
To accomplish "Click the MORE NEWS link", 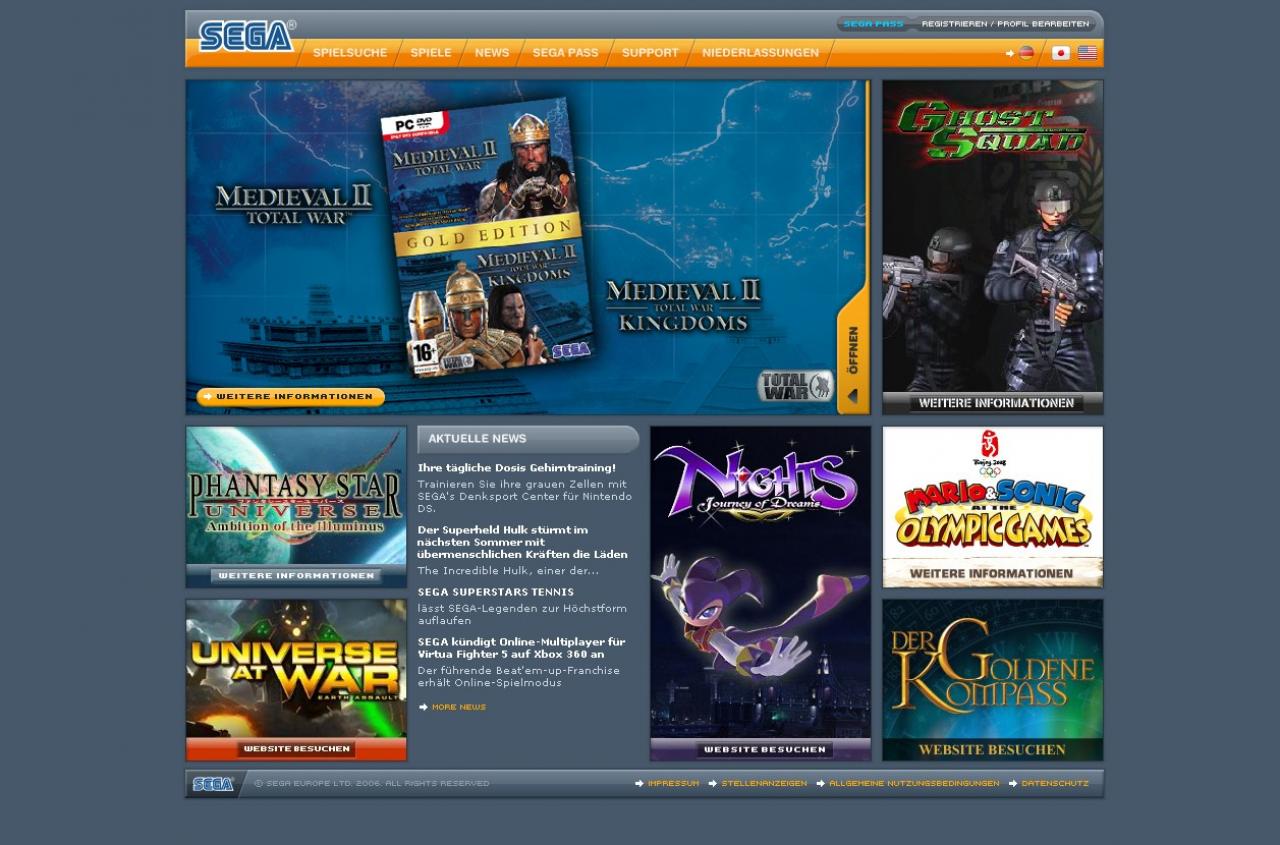I will tap(452, 707).
